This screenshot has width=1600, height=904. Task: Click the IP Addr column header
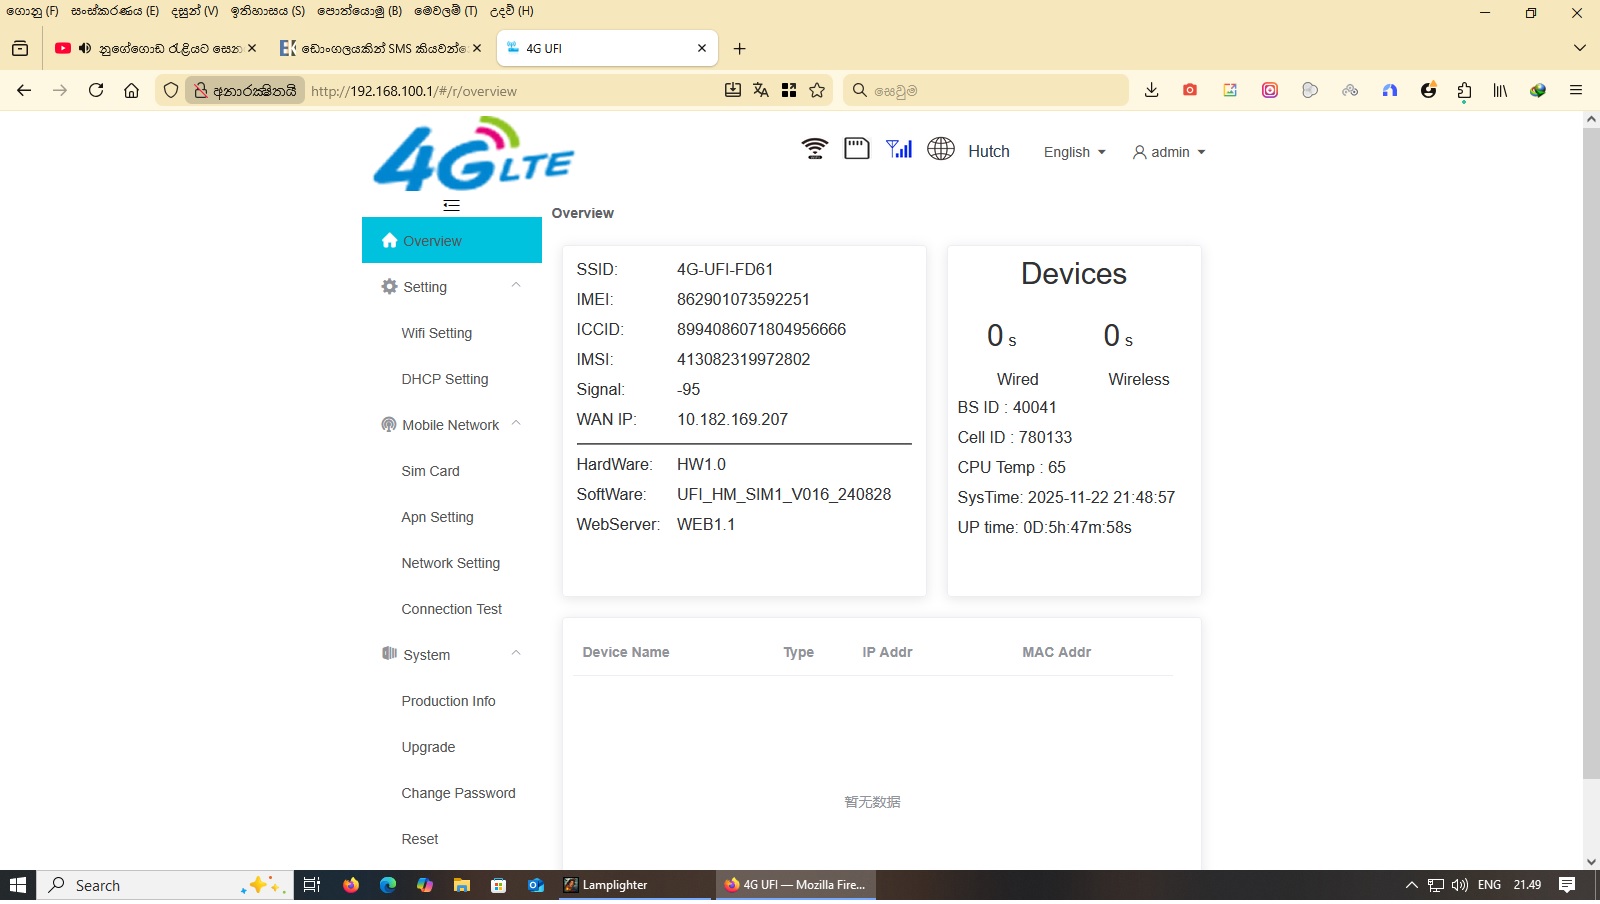coord(888,652)
